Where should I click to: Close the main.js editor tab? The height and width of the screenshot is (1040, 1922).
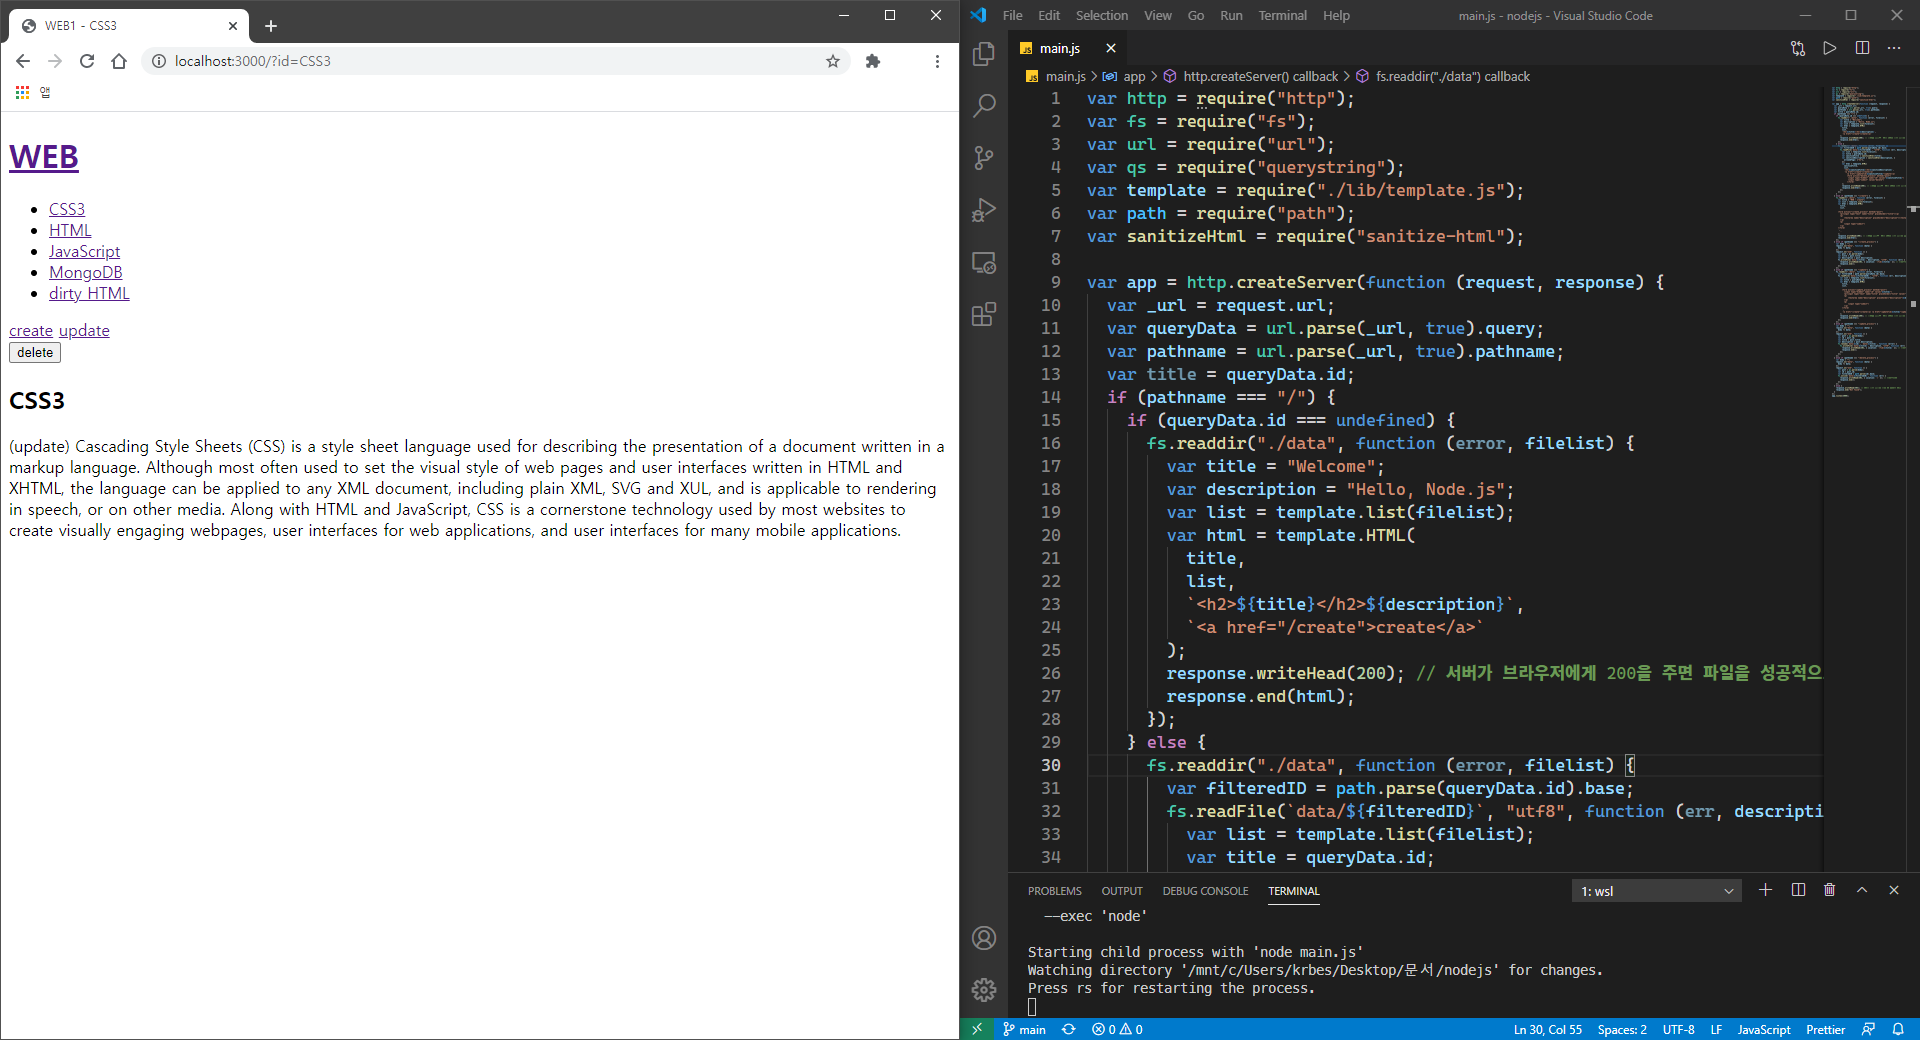tap(1110, 48)
